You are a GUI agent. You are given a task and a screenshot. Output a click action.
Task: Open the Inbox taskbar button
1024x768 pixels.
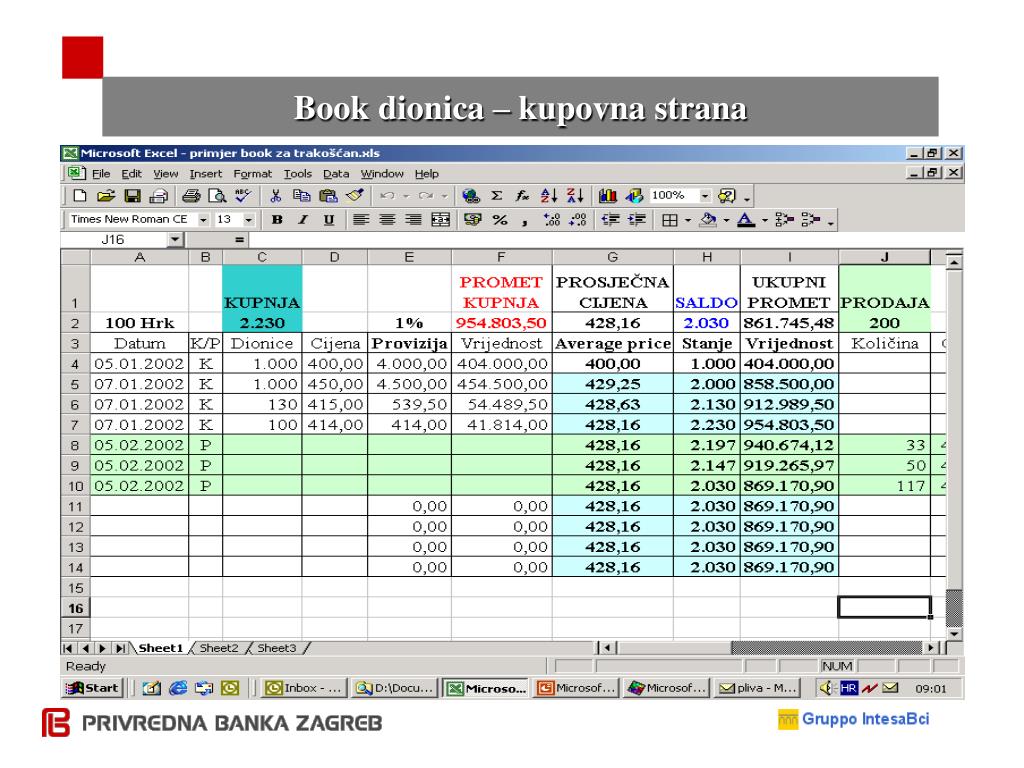304,688
